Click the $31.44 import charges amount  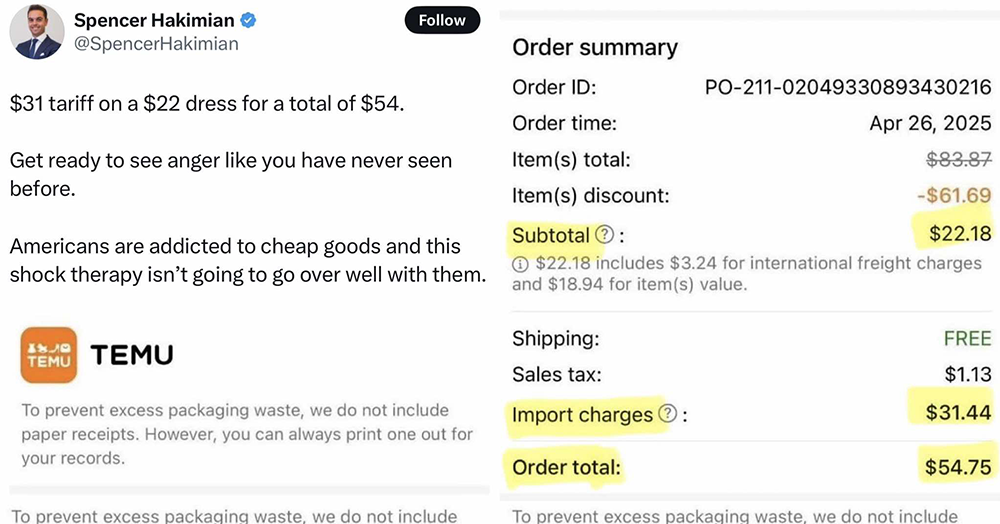pyautogui.click(x=959, y=413)
